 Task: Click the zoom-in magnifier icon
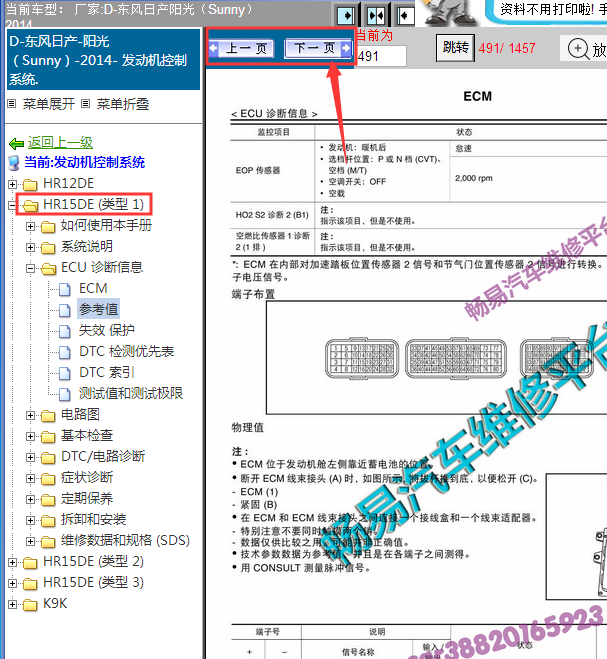click(578, 48)
